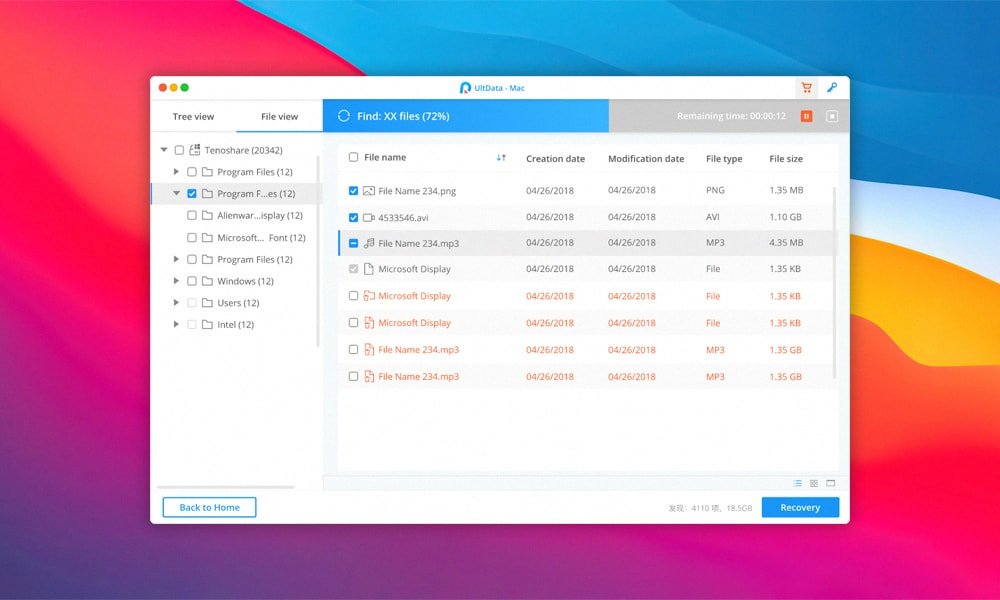Switch to the File view tab

279,117
